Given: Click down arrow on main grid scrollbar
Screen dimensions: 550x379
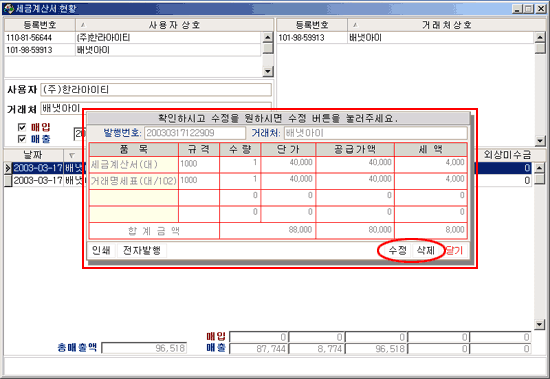Looking at the screenshot, I should click(x=540, y=324).
